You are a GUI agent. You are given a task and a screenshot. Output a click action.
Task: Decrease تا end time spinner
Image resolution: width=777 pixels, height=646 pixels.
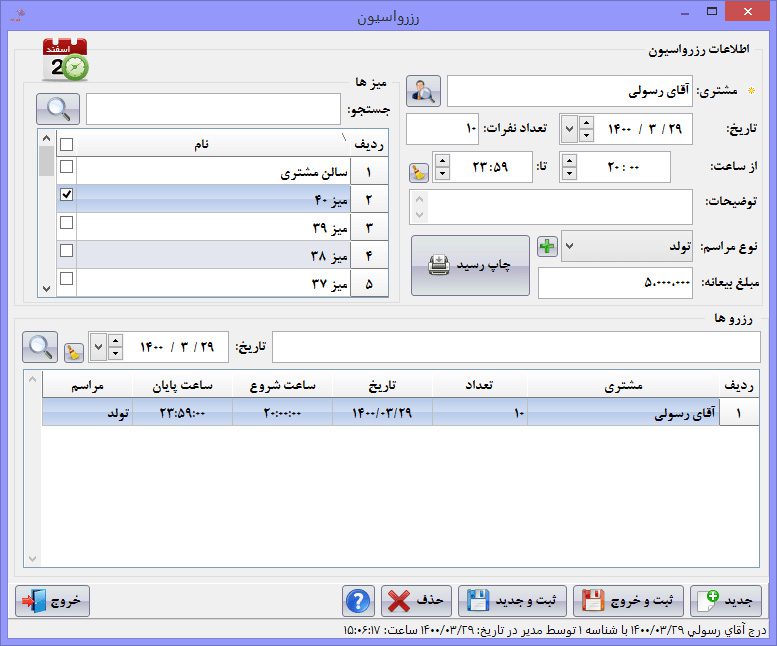click(442, 173)
